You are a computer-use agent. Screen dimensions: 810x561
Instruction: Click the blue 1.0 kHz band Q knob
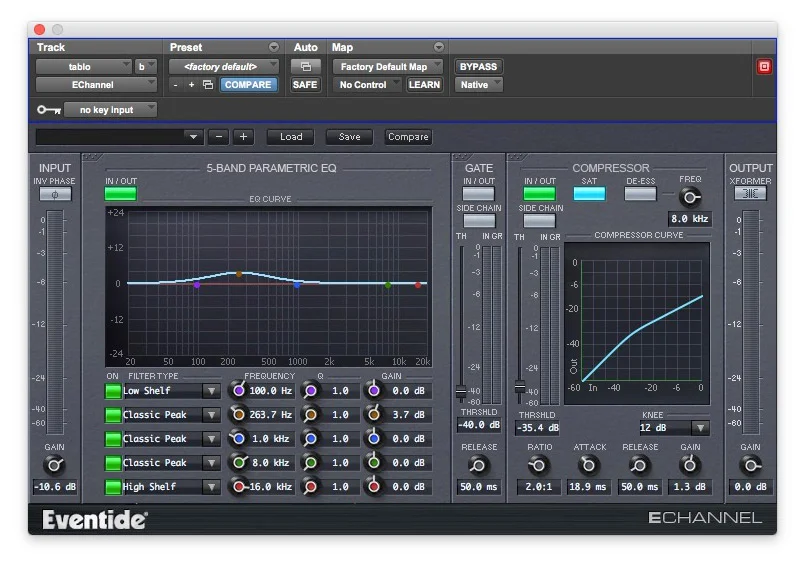(310, 439)
